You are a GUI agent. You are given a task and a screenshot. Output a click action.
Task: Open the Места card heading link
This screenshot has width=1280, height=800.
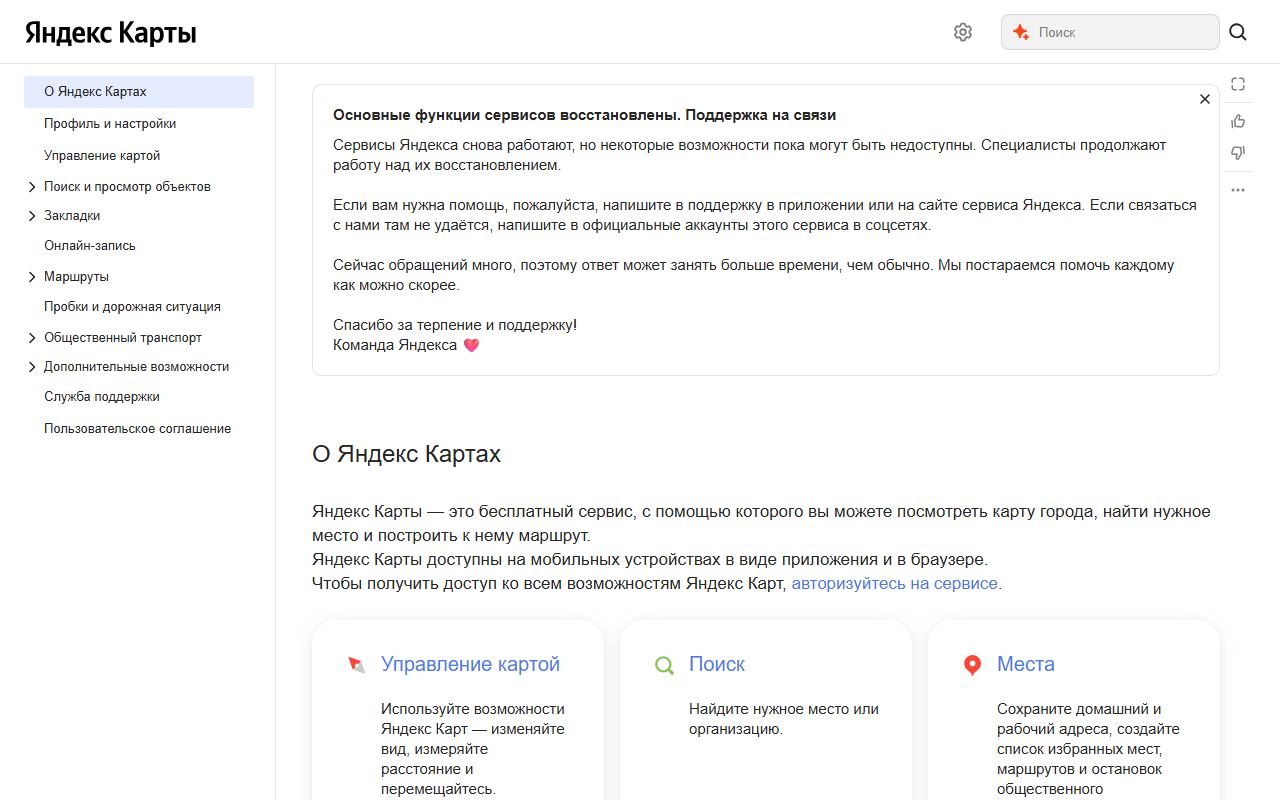click(x=1026, y=664)
